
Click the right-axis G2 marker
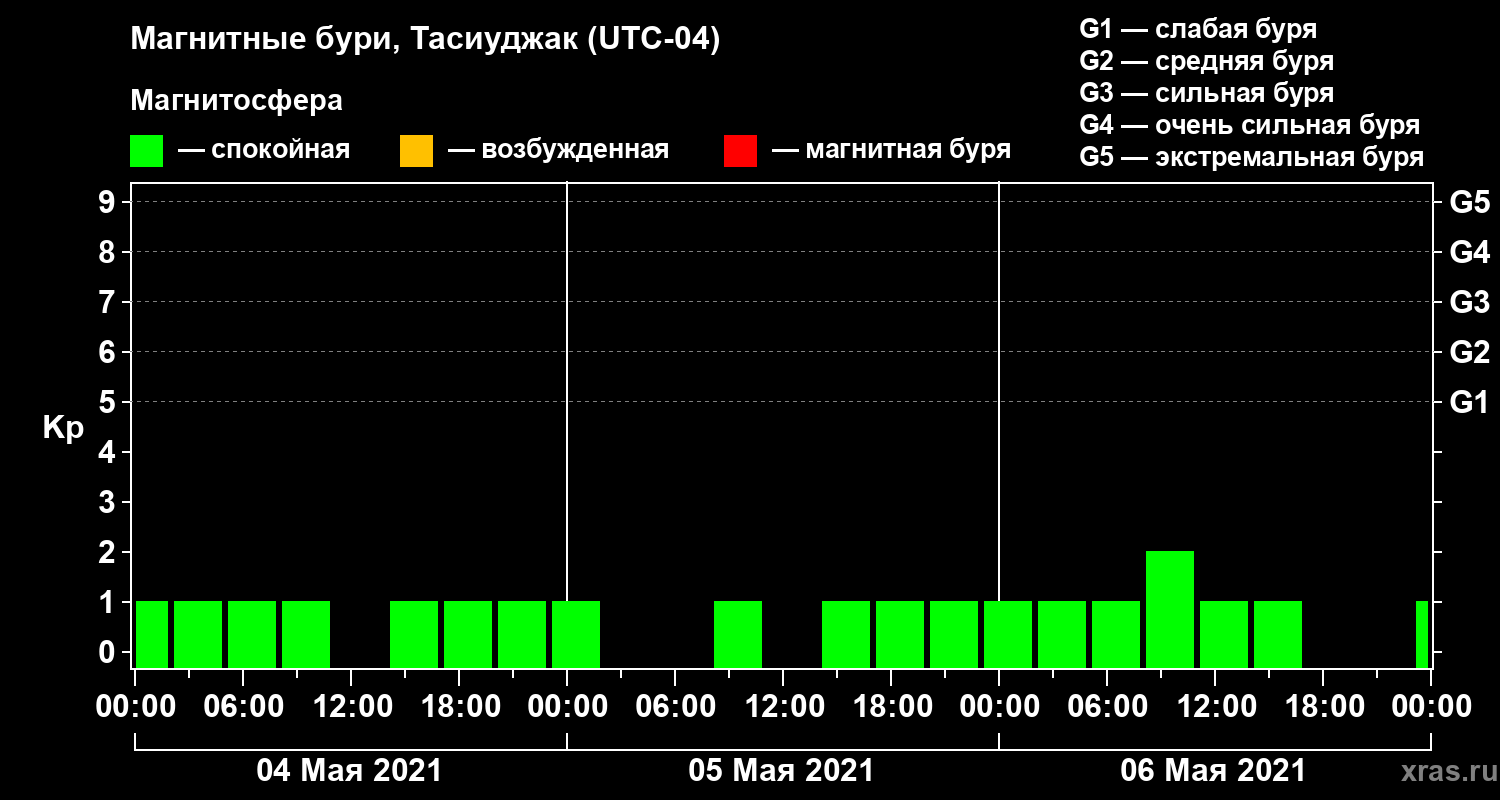coord(1469,352)
